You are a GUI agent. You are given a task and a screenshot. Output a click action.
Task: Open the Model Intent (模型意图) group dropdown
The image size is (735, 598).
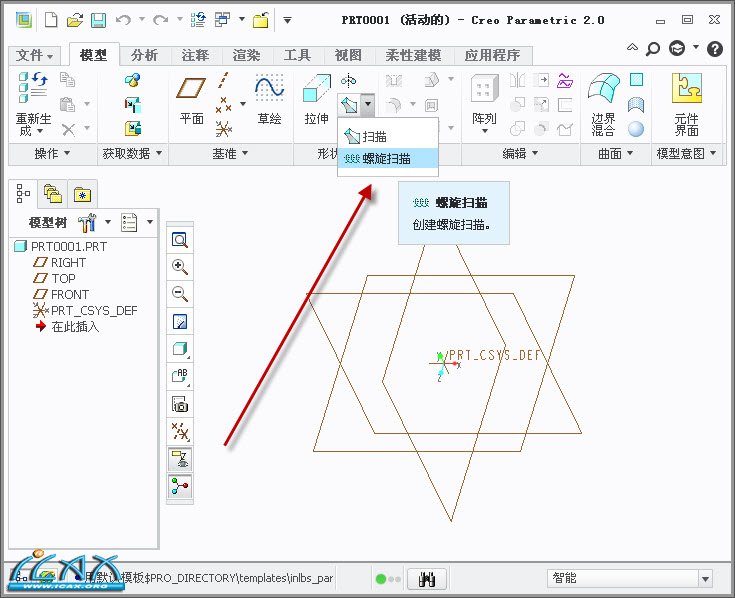pyautogui.click(x=686, y=153)
